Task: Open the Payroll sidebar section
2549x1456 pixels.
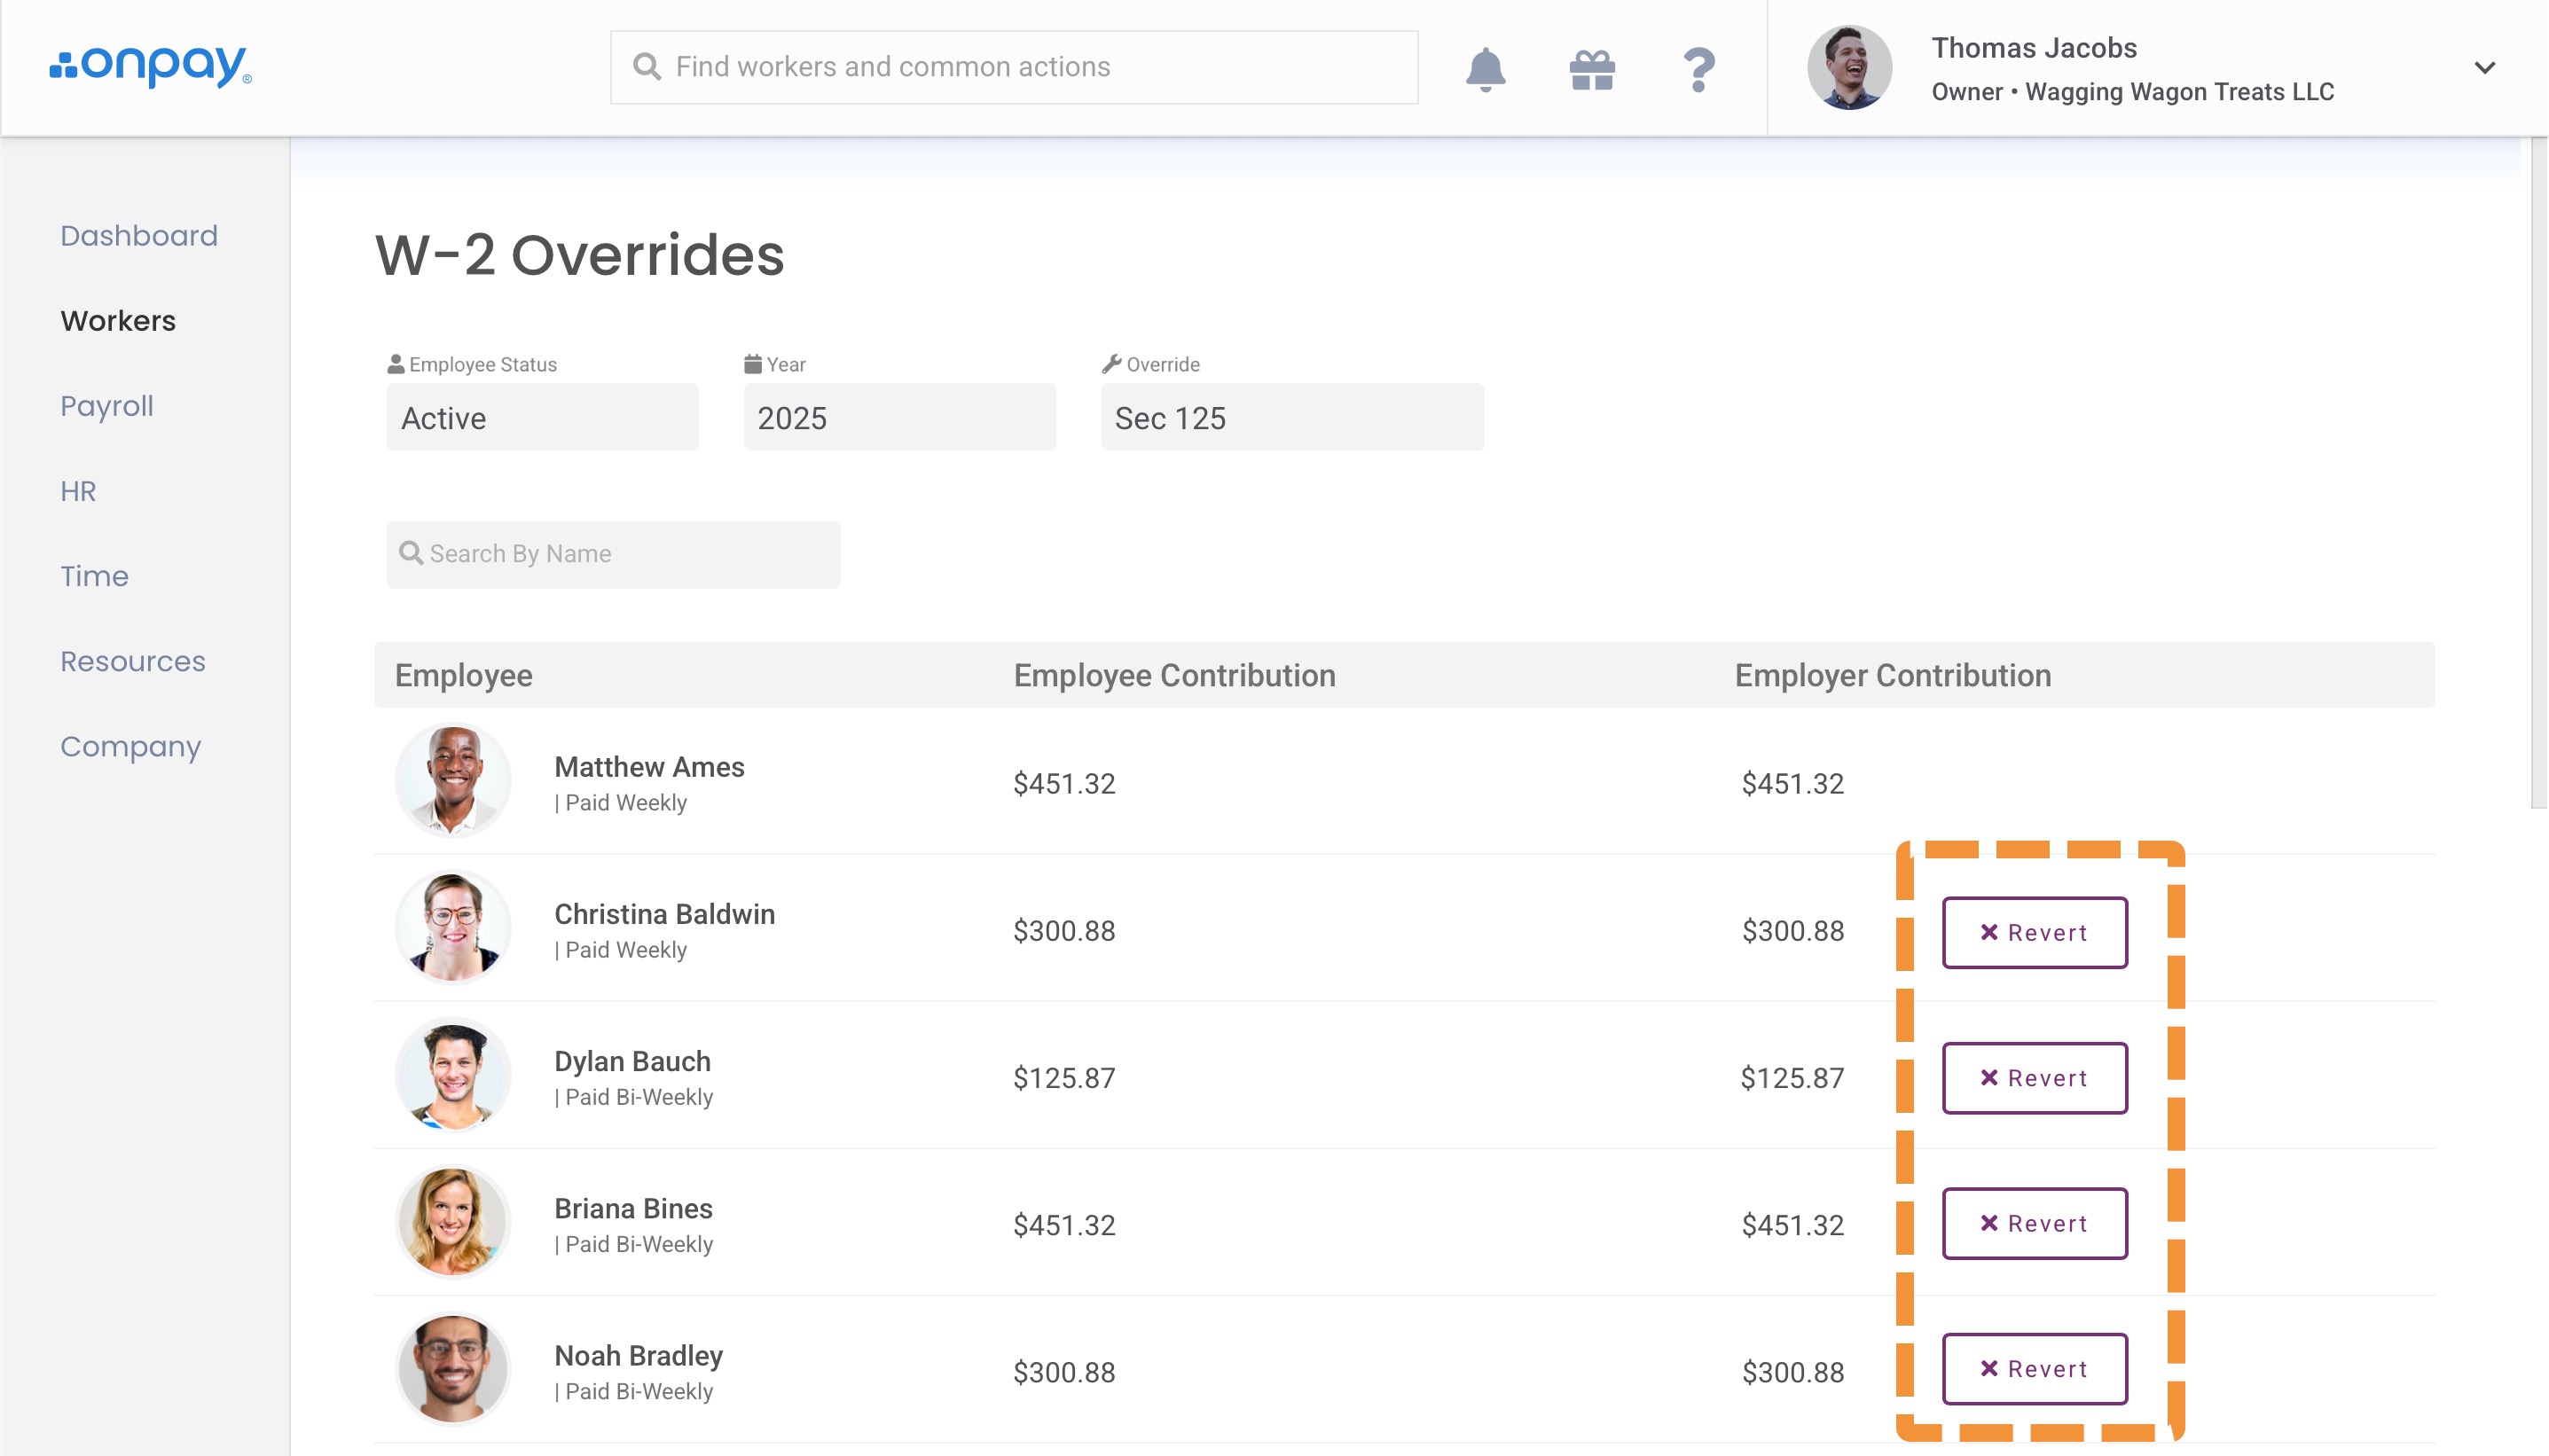Action: pyautogui.click(x=107, y=406)
